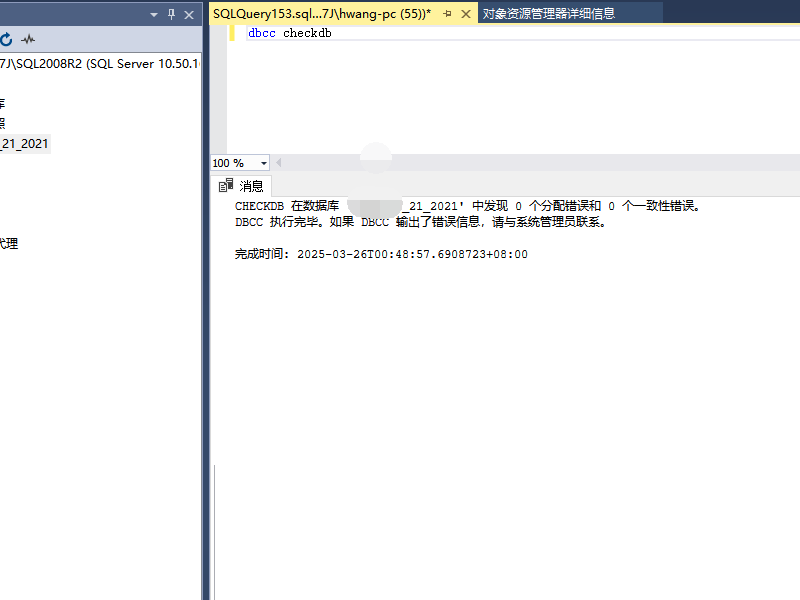
Task: Click the DBCC 执行完毕 message line
Action: click(x=421, y=222)
